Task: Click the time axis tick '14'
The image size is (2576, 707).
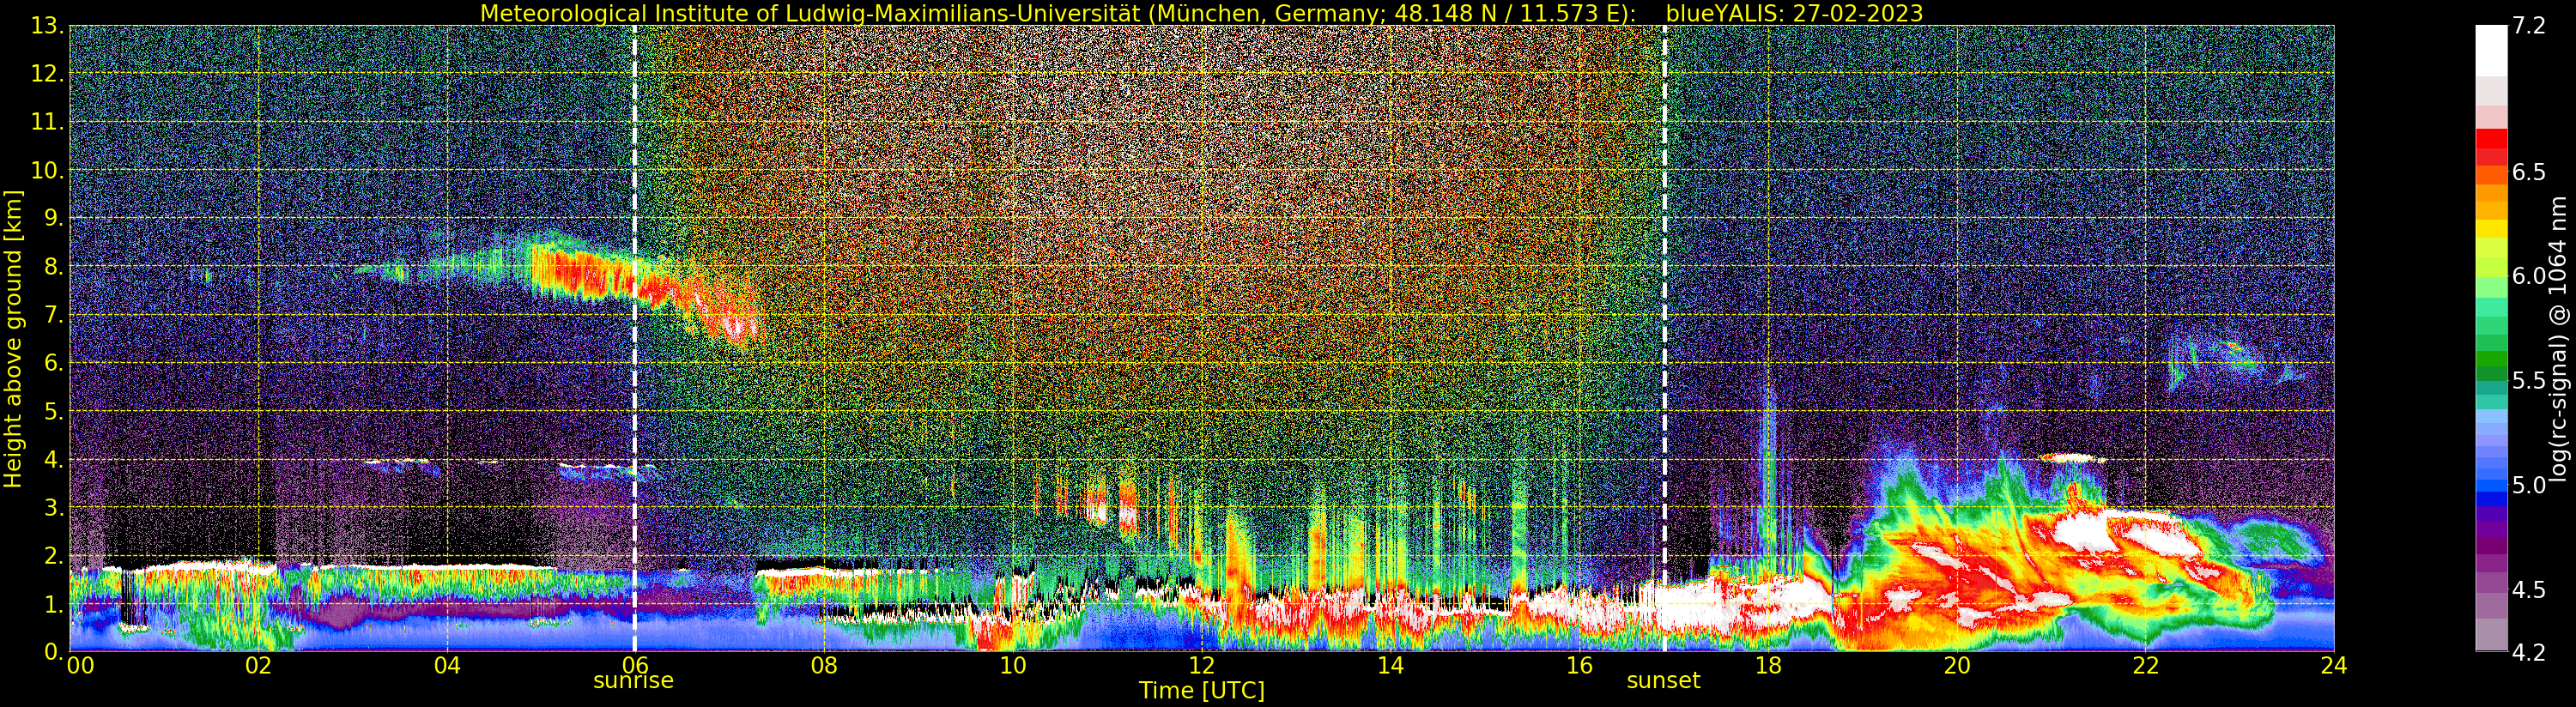Action: [x=1390, y=666]
